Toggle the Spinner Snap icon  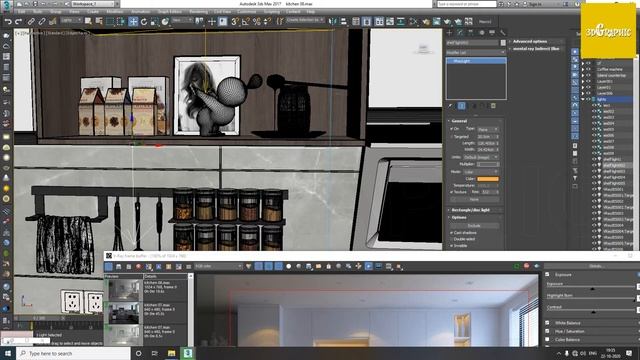[x=267, y=21]
